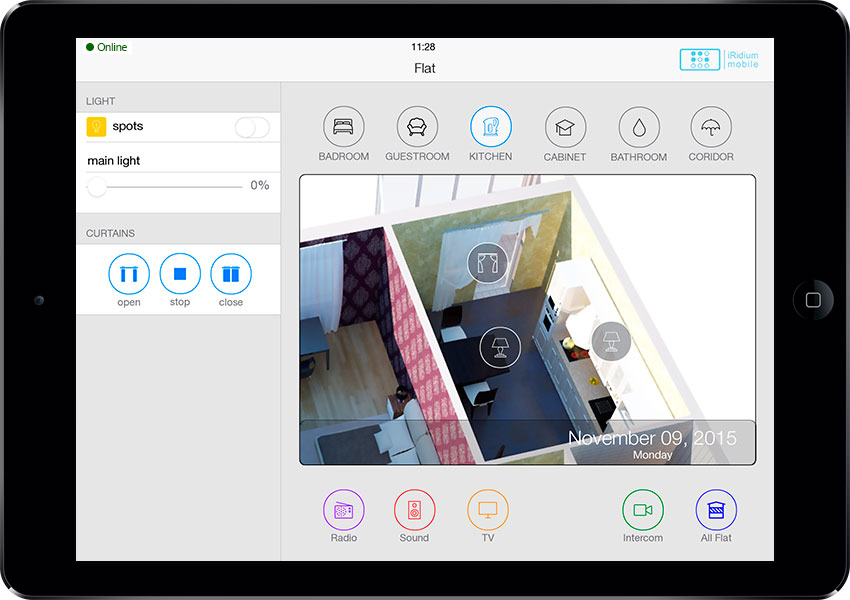Click the yellow bulb icon next to spots
The width and height of the screenshot is (850, 600).
(96, 126)
